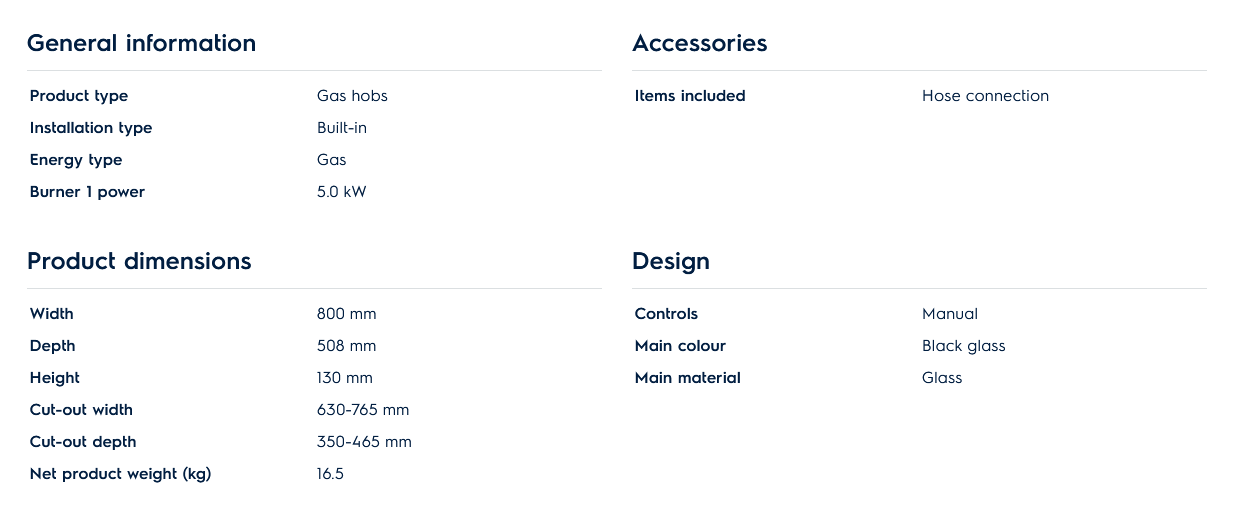The image size is (1258, 512).
Task: Select the Installation type label
Action: 91,128
